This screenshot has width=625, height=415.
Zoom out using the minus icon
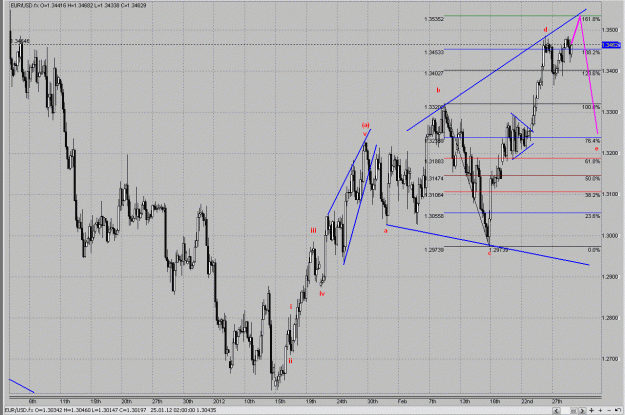(x=609, y=410)
